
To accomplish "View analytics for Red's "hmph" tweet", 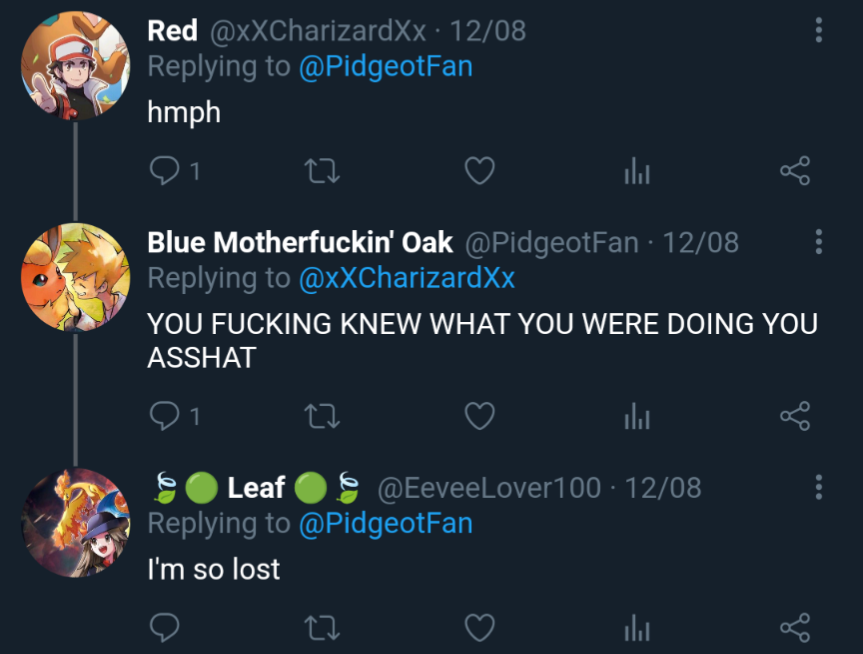I will [x=637, y=172].
